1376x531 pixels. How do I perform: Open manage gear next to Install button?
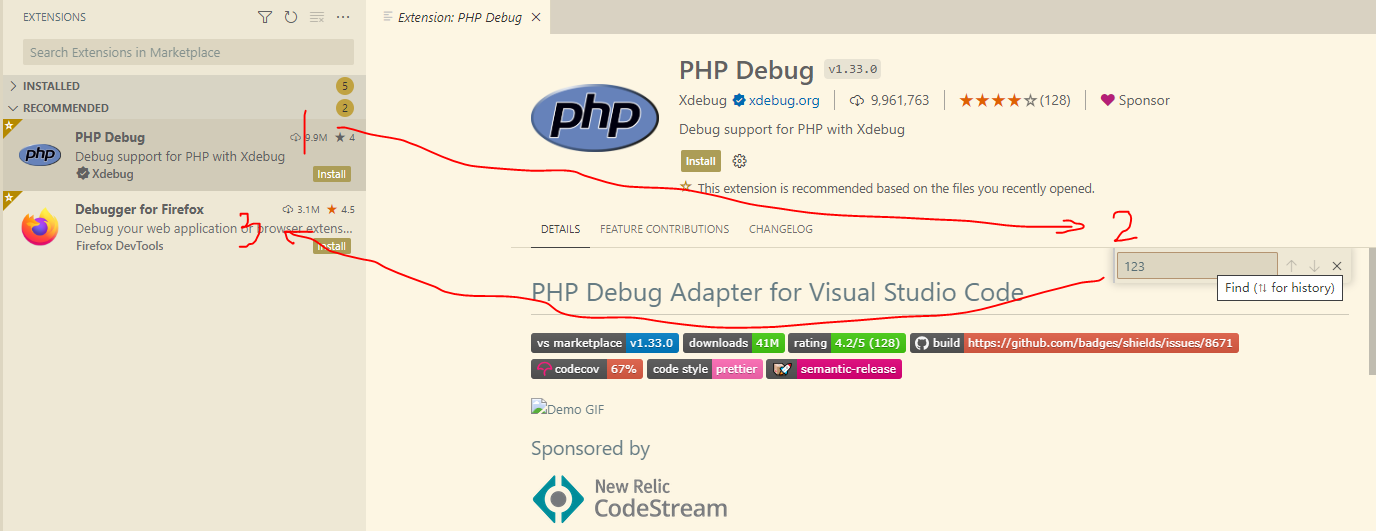740,161
